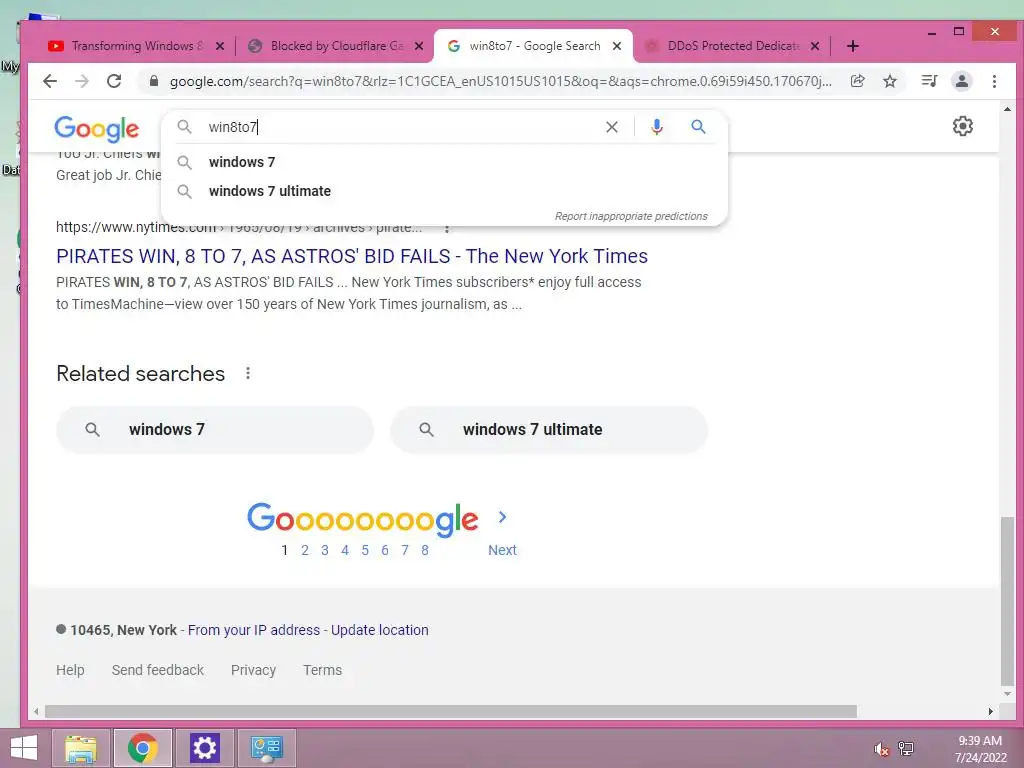This screenshot has height=768, width=1024.
Task: Click the scroll-down arrow
Action: [1007, 694]
